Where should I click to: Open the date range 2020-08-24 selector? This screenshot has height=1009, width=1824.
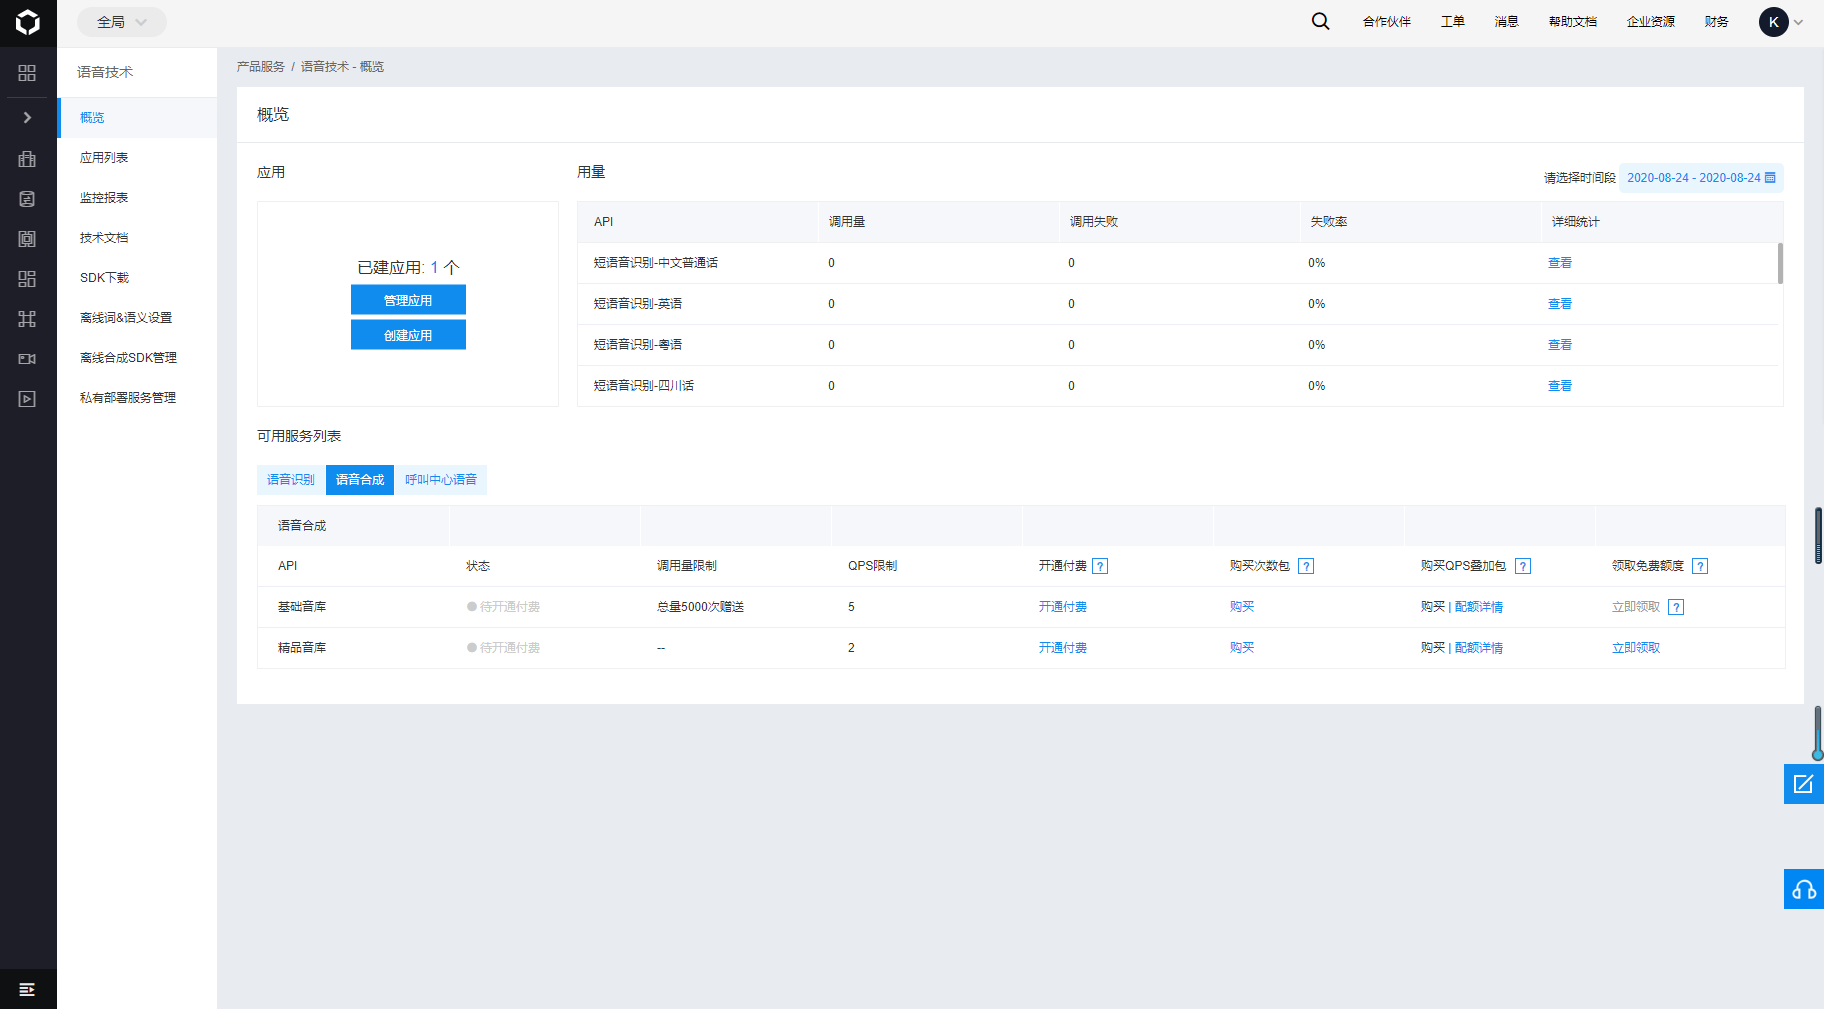tap(1701, 178)
